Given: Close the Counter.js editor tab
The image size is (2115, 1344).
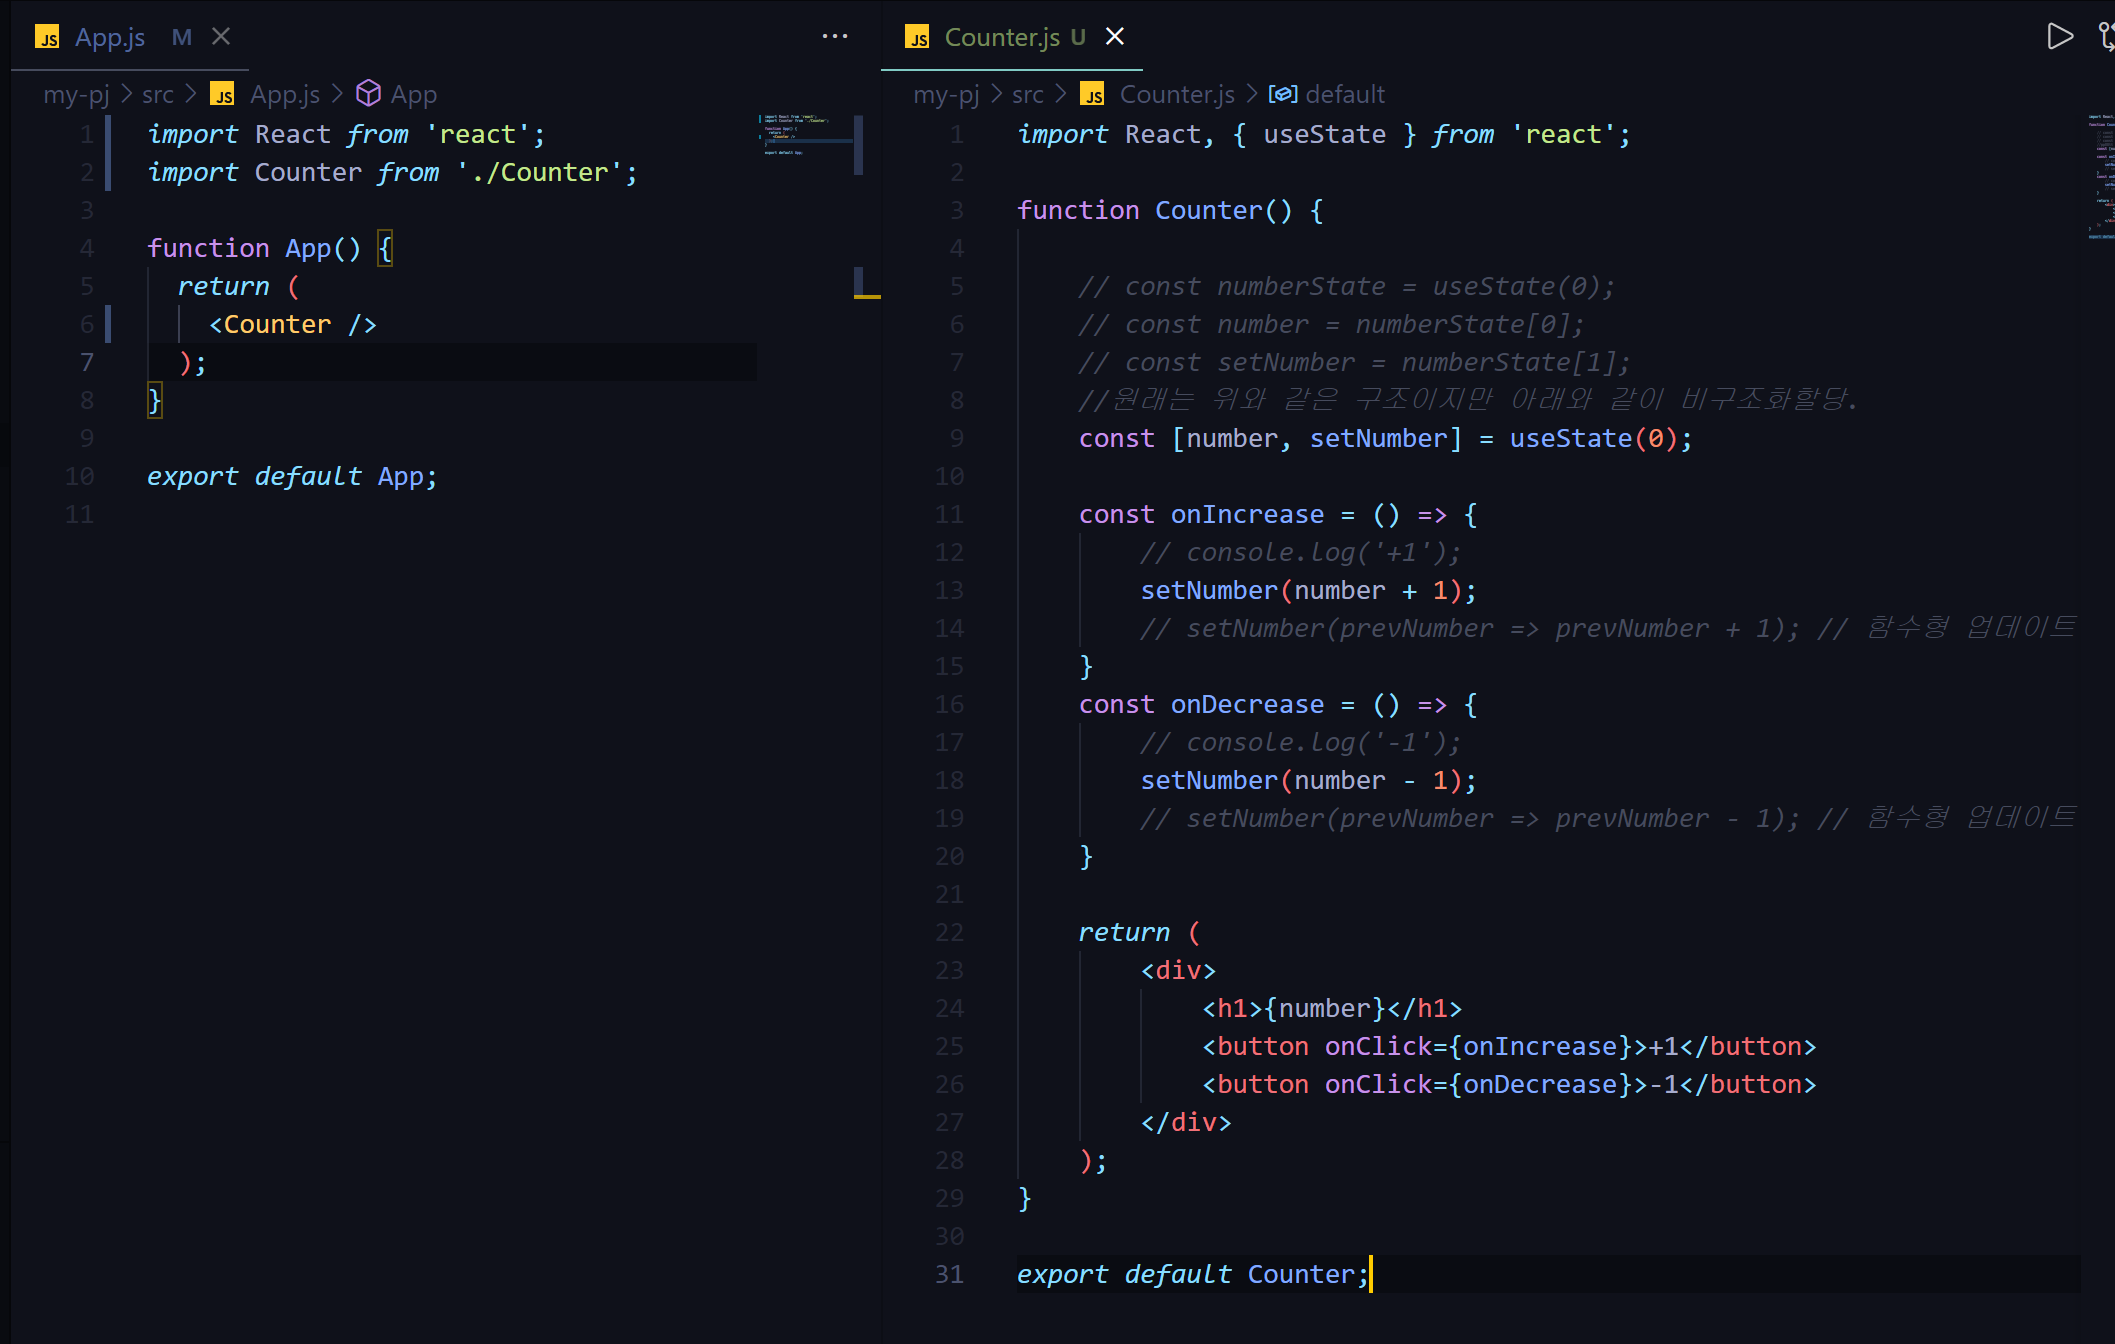Looking at the screenshot, I should tap(1115, 37).
